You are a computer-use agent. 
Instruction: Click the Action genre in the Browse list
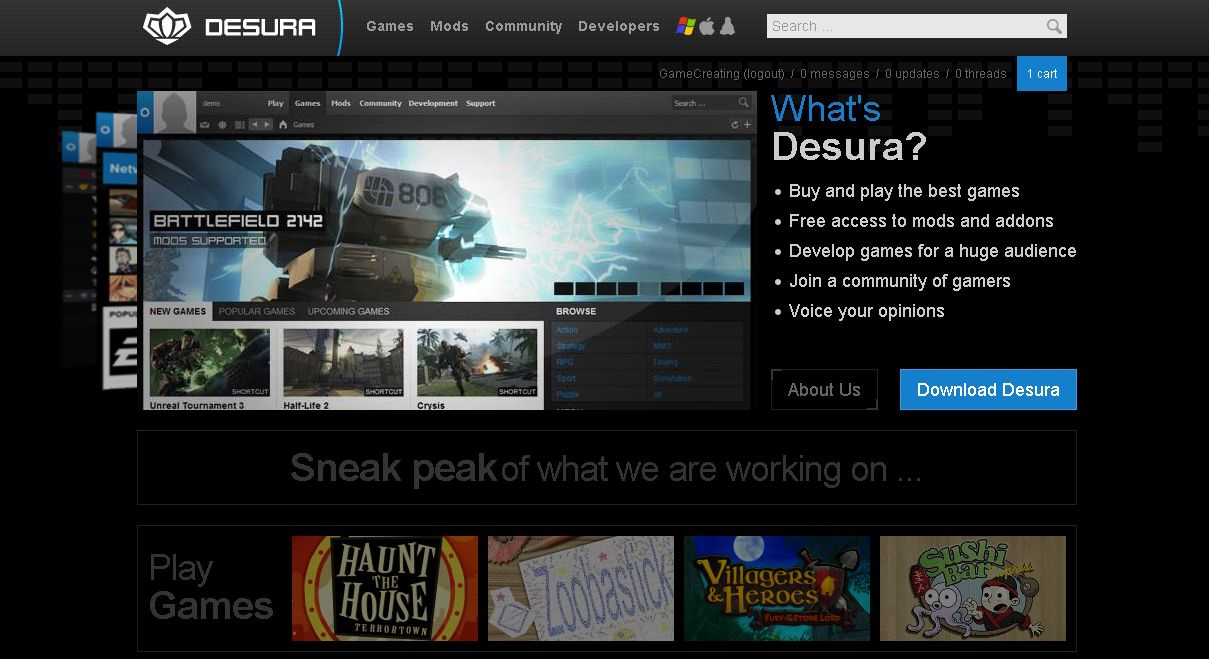point(567,330)
